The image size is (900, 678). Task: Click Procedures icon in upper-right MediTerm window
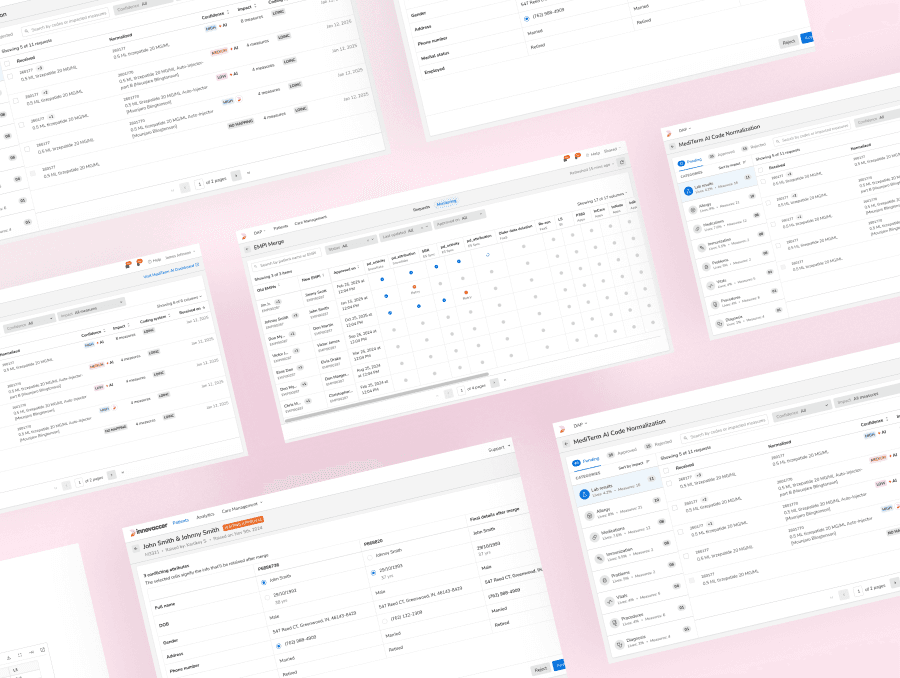(x=715, y=304)
